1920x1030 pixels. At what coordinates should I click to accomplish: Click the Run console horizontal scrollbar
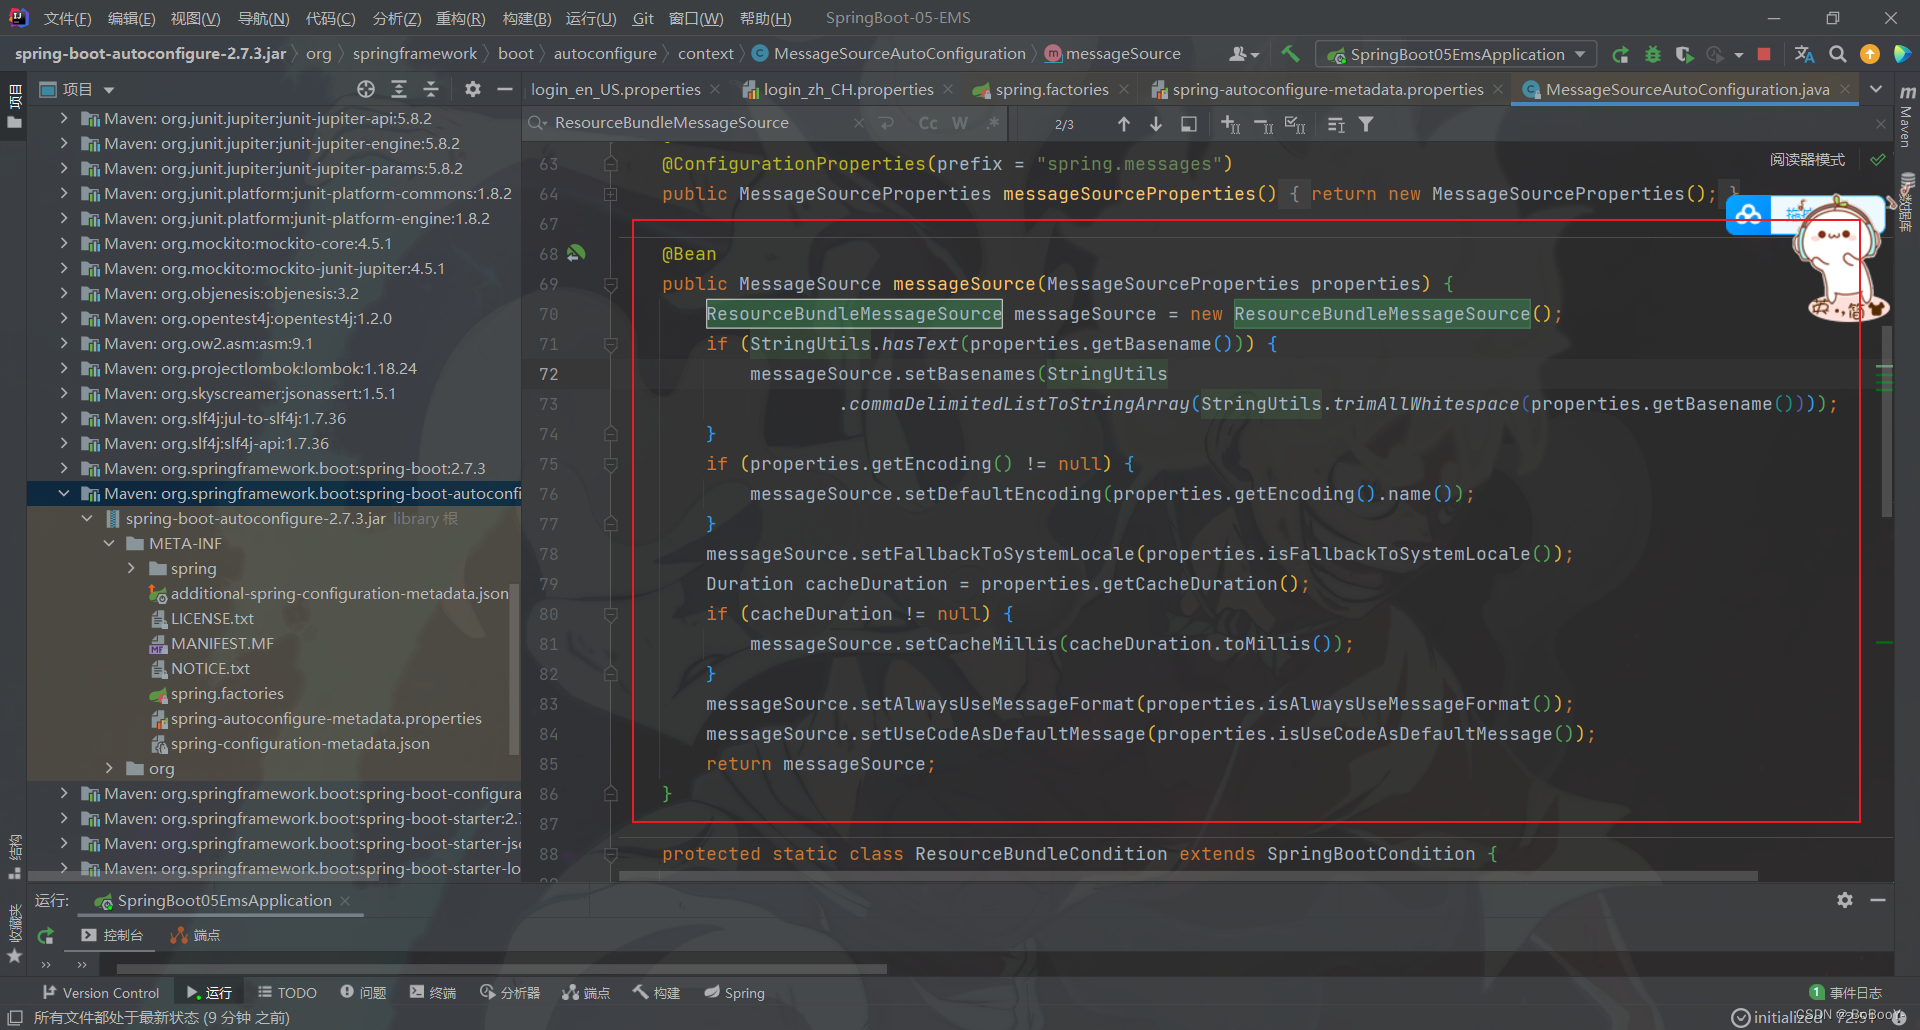[x=501, y=968]
